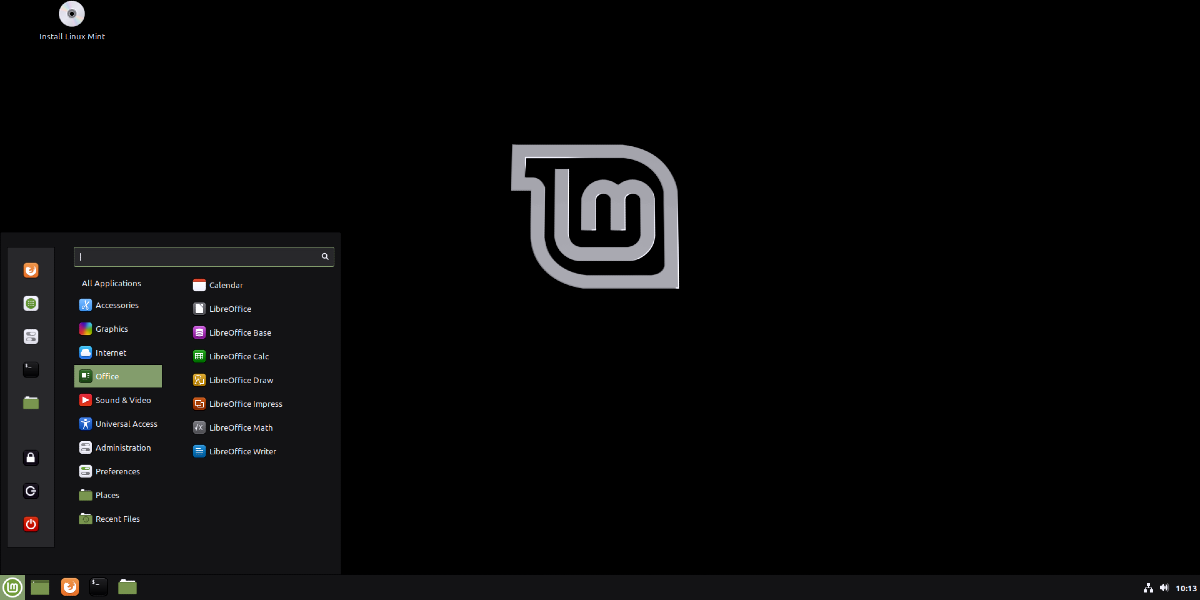Open Recent Files in the menu
Screen dimensions: 1200x600
click(x=118, y=519)
